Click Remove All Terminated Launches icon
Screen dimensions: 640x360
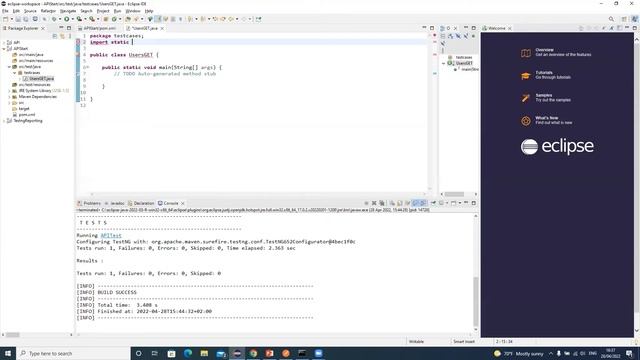(382, 203)
